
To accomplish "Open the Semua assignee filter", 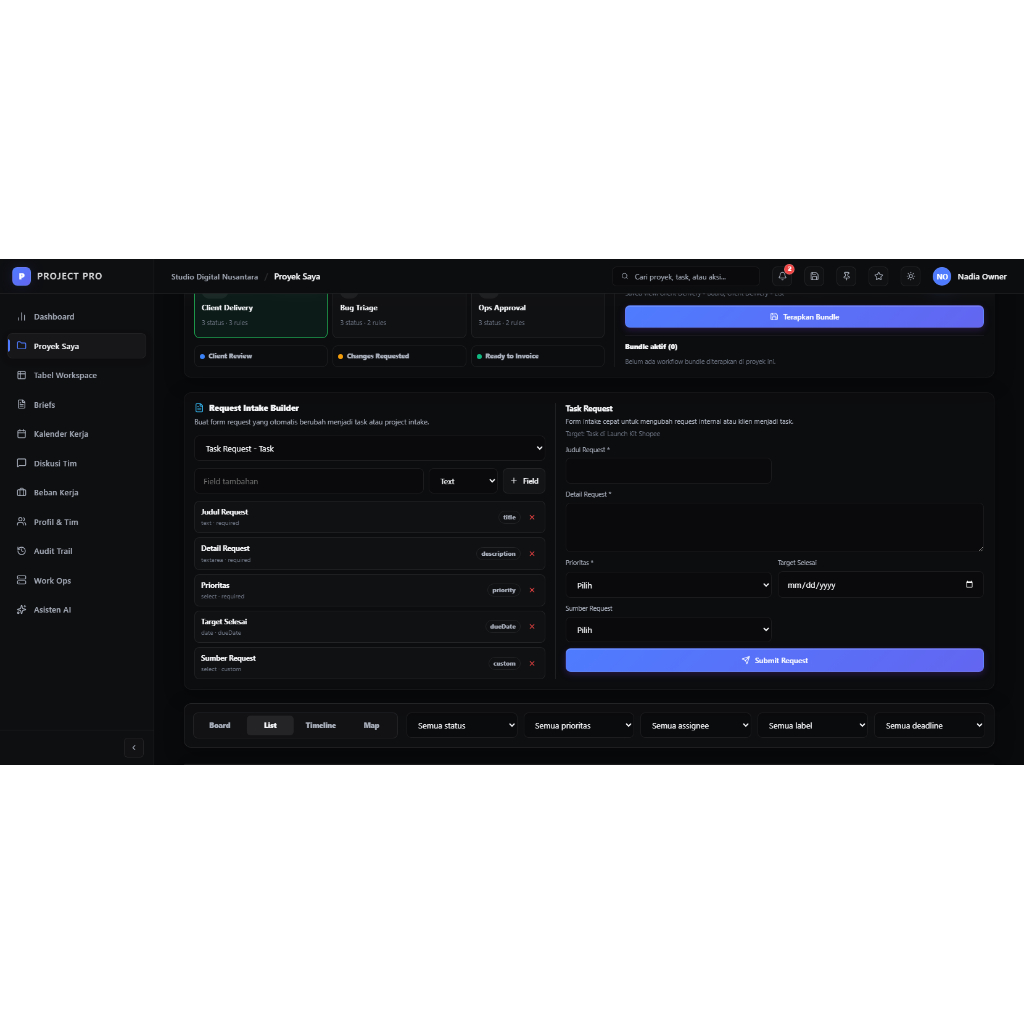I will tap(696, 726).
